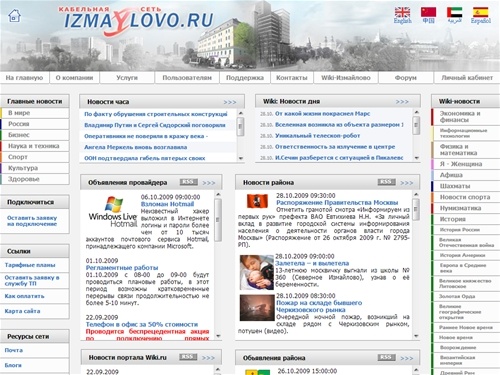The height and width of the screenshot is (375, 500).
Task: Open Wiki-Измайлово menu item
Action: coord(346,78)
